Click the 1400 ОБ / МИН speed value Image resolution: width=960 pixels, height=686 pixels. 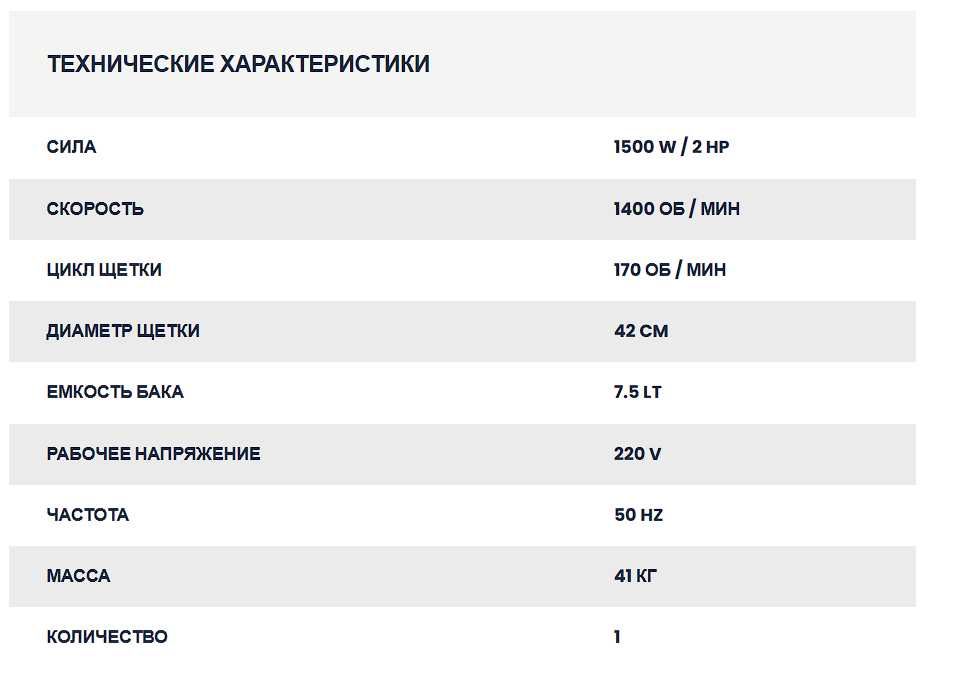coord(676,209)
